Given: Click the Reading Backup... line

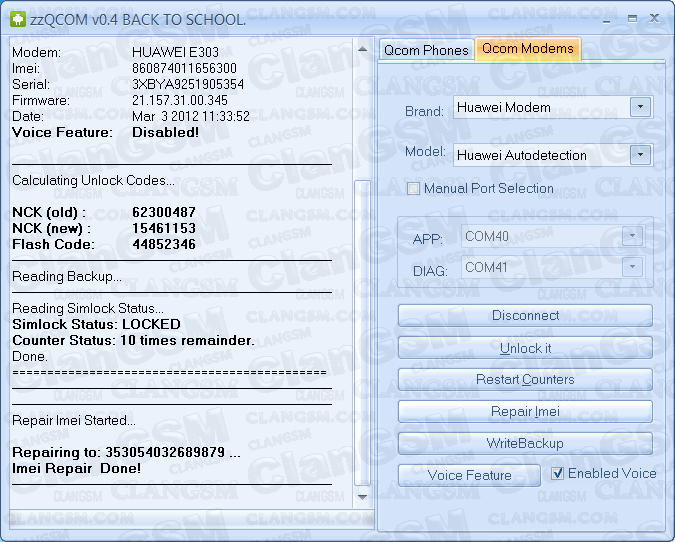Looking at the screenshot, I should (67, 276).
